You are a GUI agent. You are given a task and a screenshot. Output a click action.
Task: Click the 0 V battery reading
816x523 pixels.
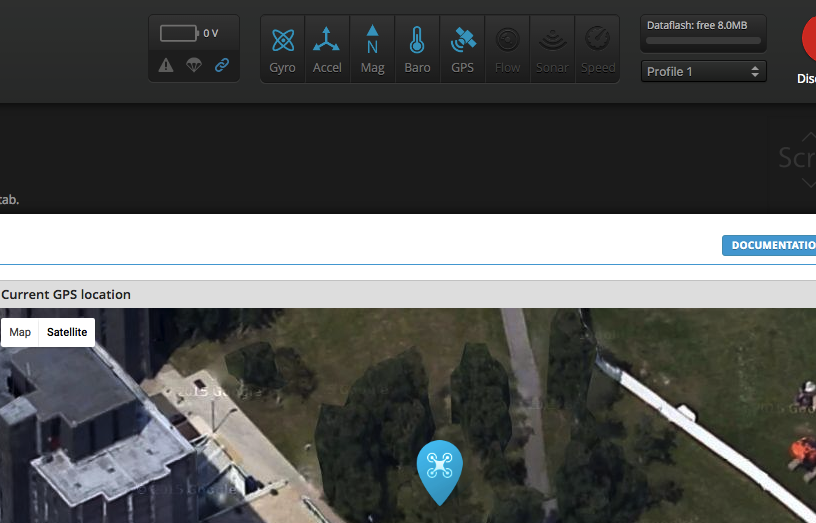211,33
